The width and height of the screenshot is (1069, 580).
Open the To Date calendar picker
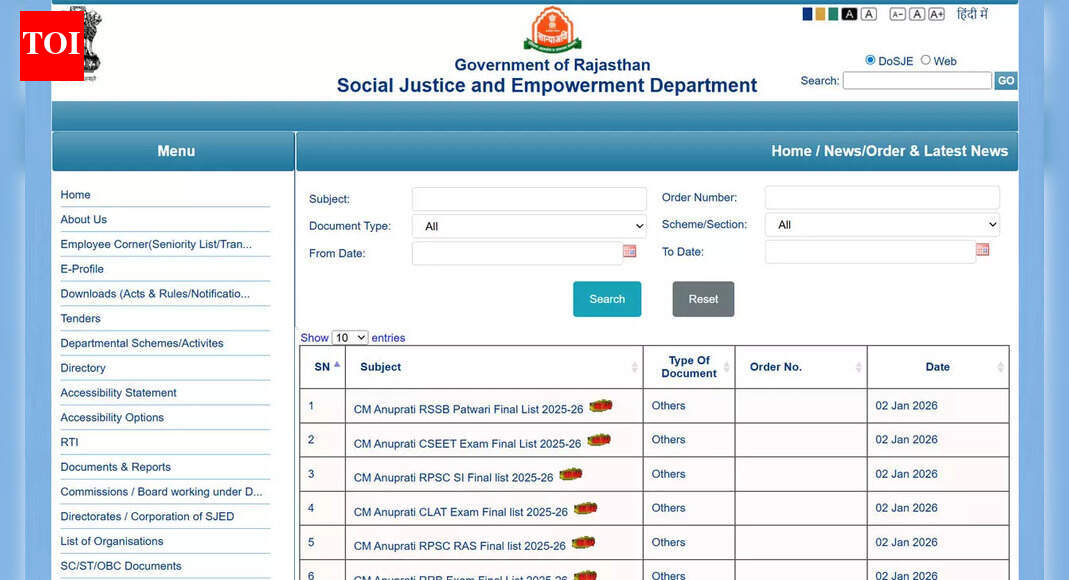(982, 249)
